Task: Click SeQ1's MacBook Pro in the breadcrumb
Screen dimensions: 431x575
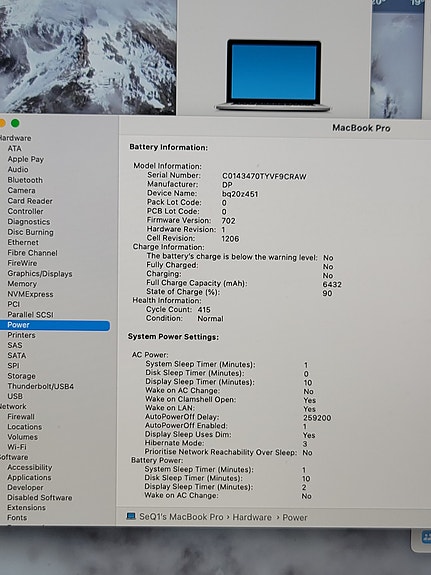Action: (x=181, y=517)
